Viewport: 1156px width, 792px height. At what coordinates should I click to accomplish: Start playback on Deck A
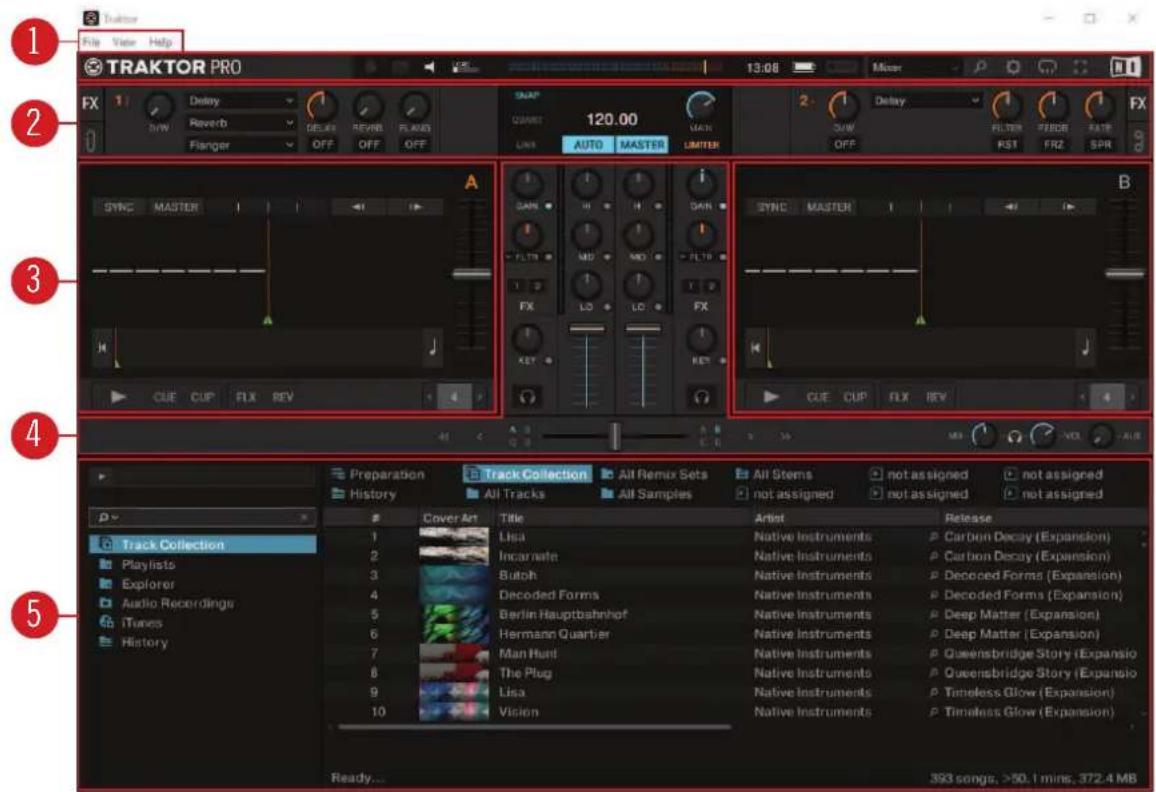[x=118, y=397]
